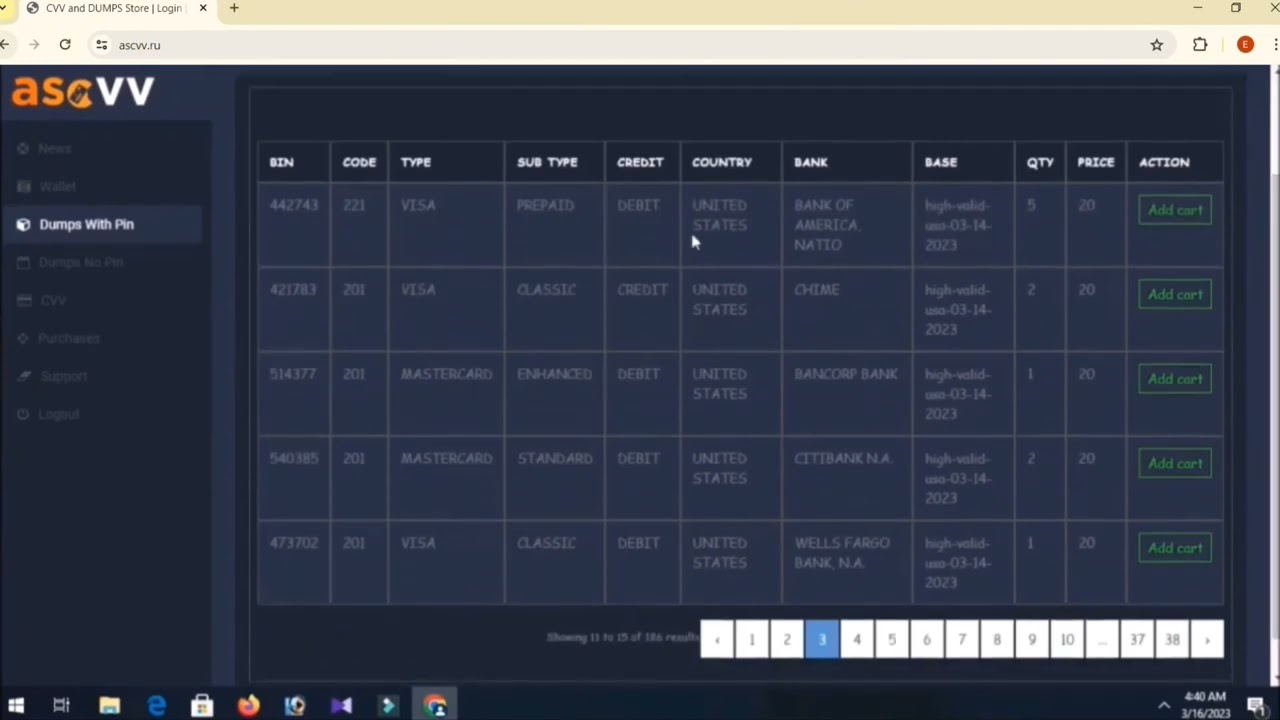
Task: Go to results page 38
Action: pos(1172,639)
